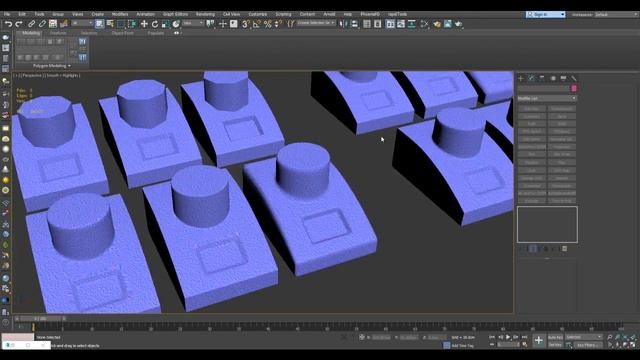Switch to the Freeform ribbon tab
The image size is (640, 360).
[58, 33]
